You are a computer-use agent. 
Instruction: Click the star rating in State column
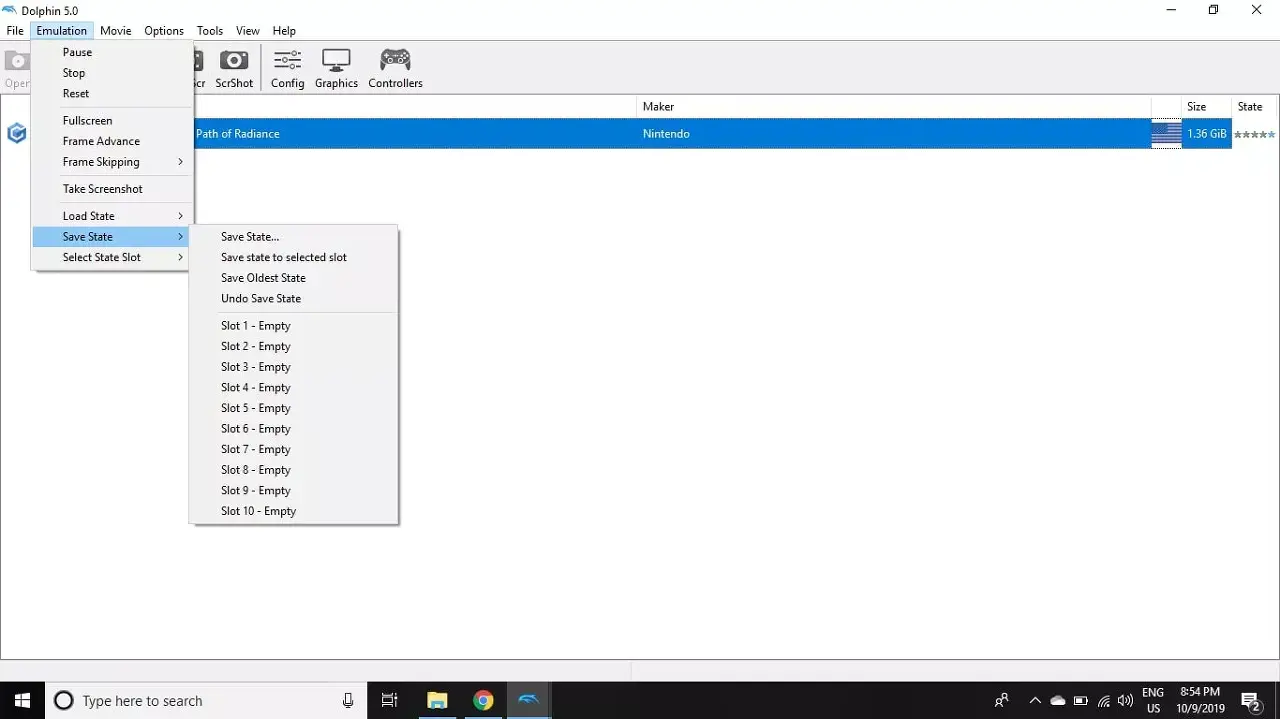1254,134
